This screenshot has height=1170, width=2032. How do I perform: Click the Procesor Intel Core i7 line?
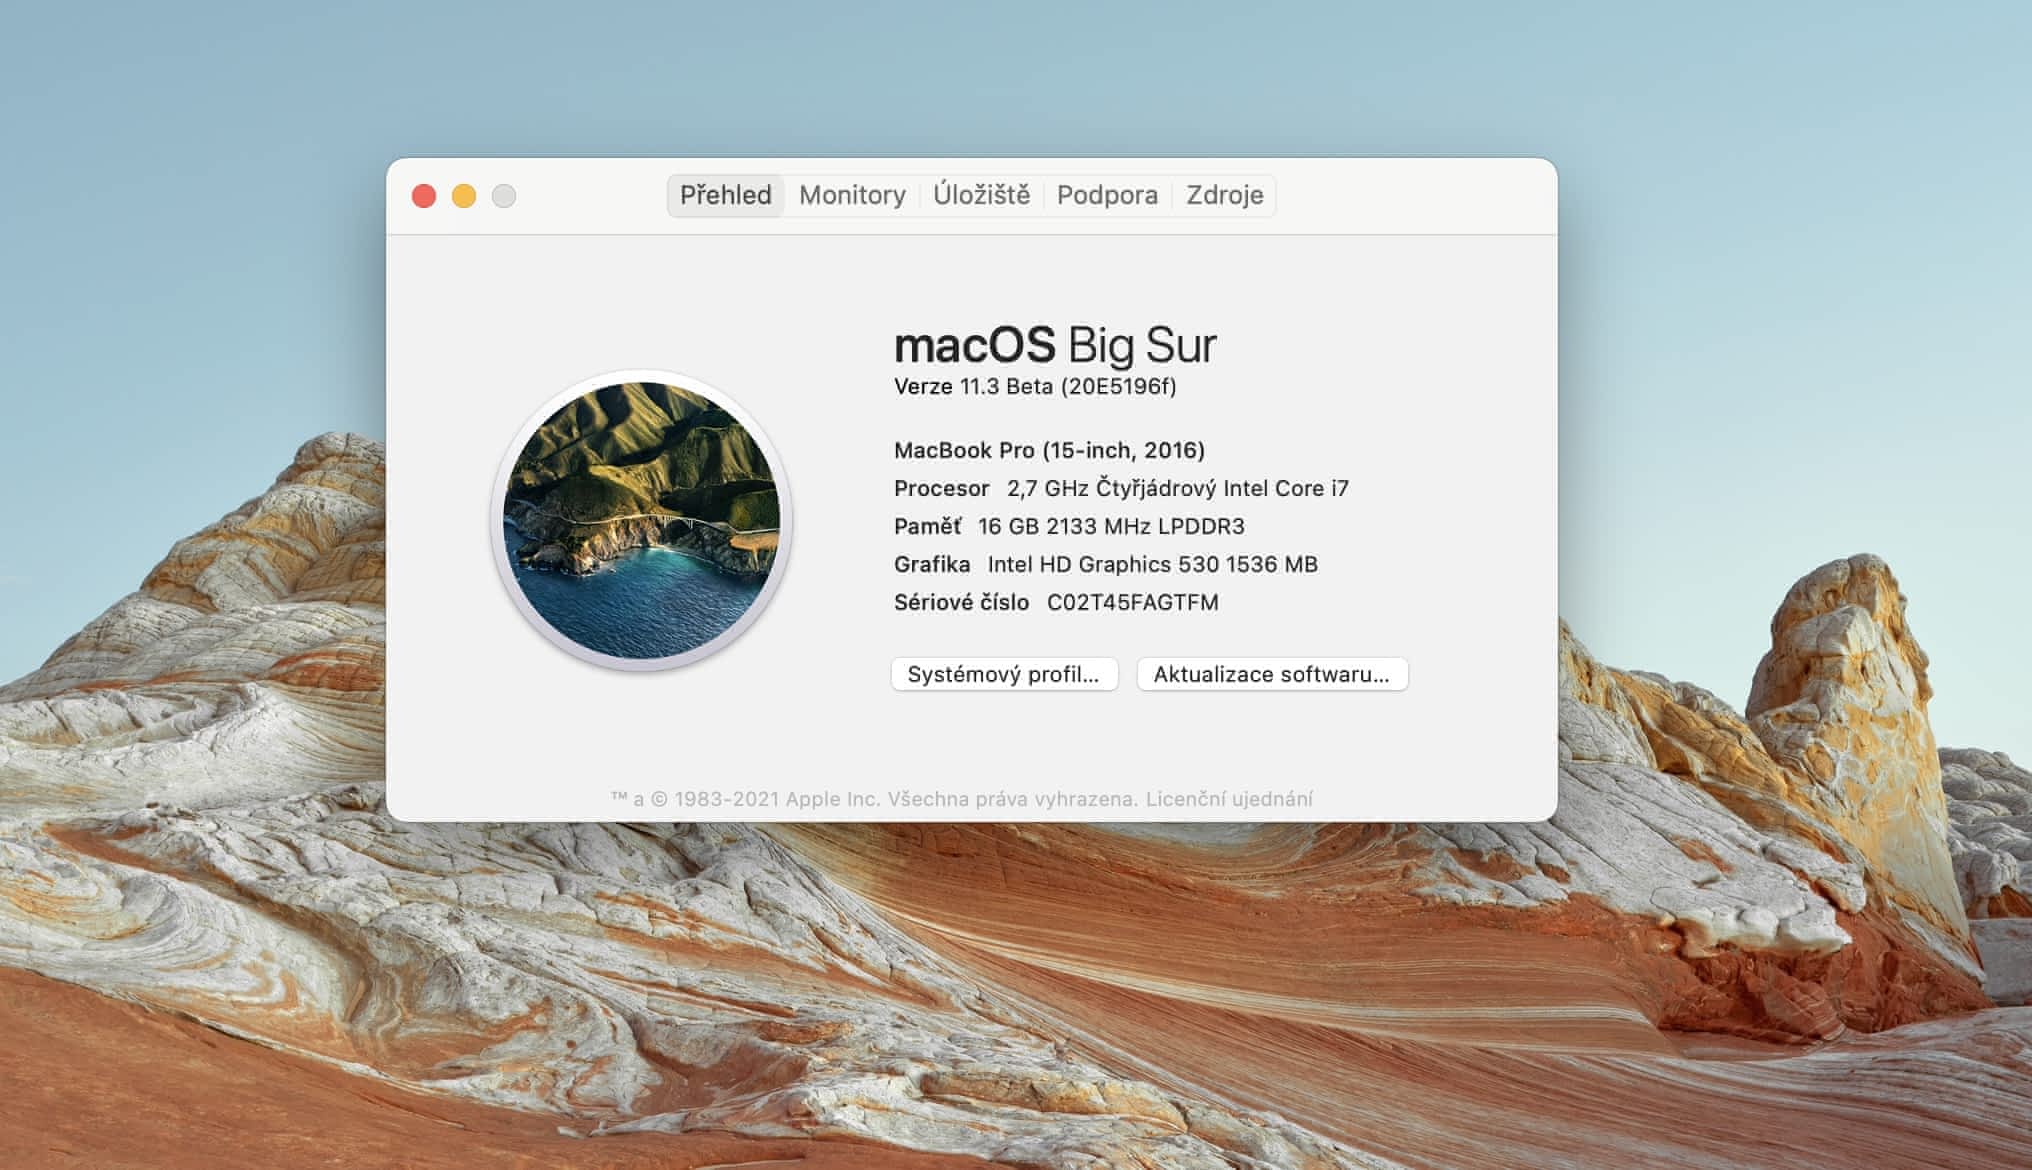1120,488
